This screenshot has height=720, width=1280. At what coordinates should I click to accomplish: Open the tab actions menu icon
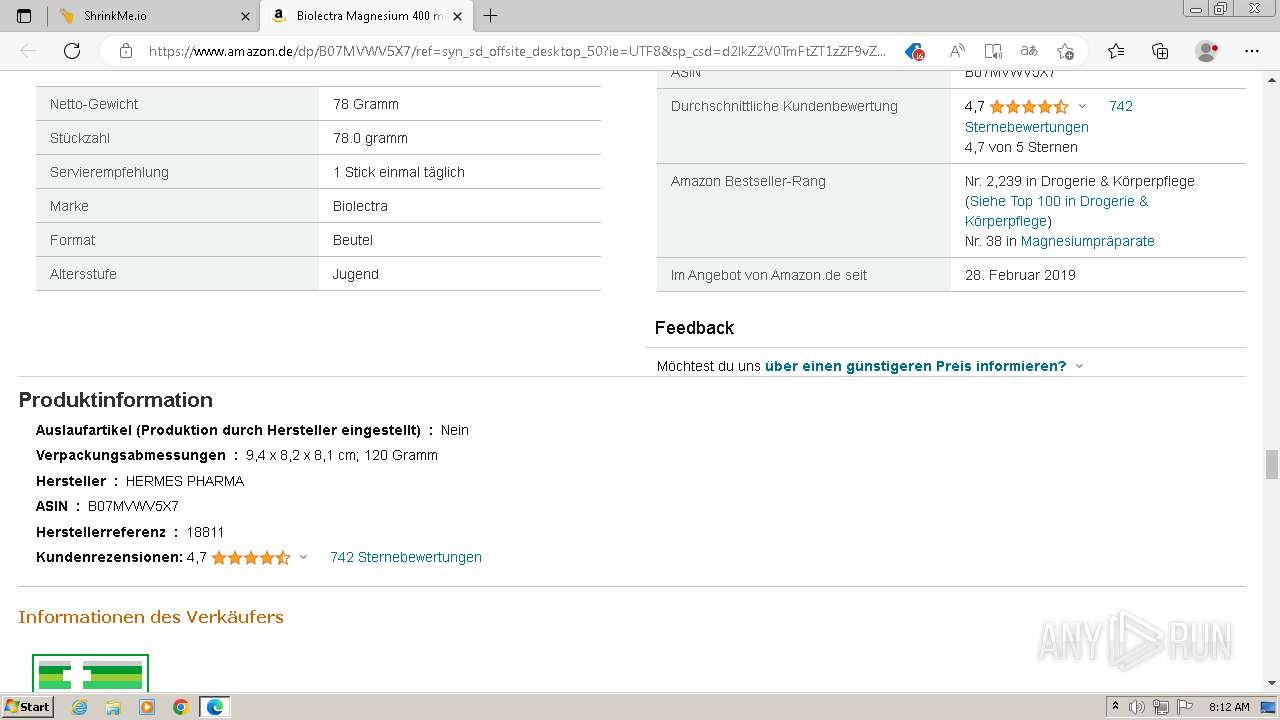(24, 16)
